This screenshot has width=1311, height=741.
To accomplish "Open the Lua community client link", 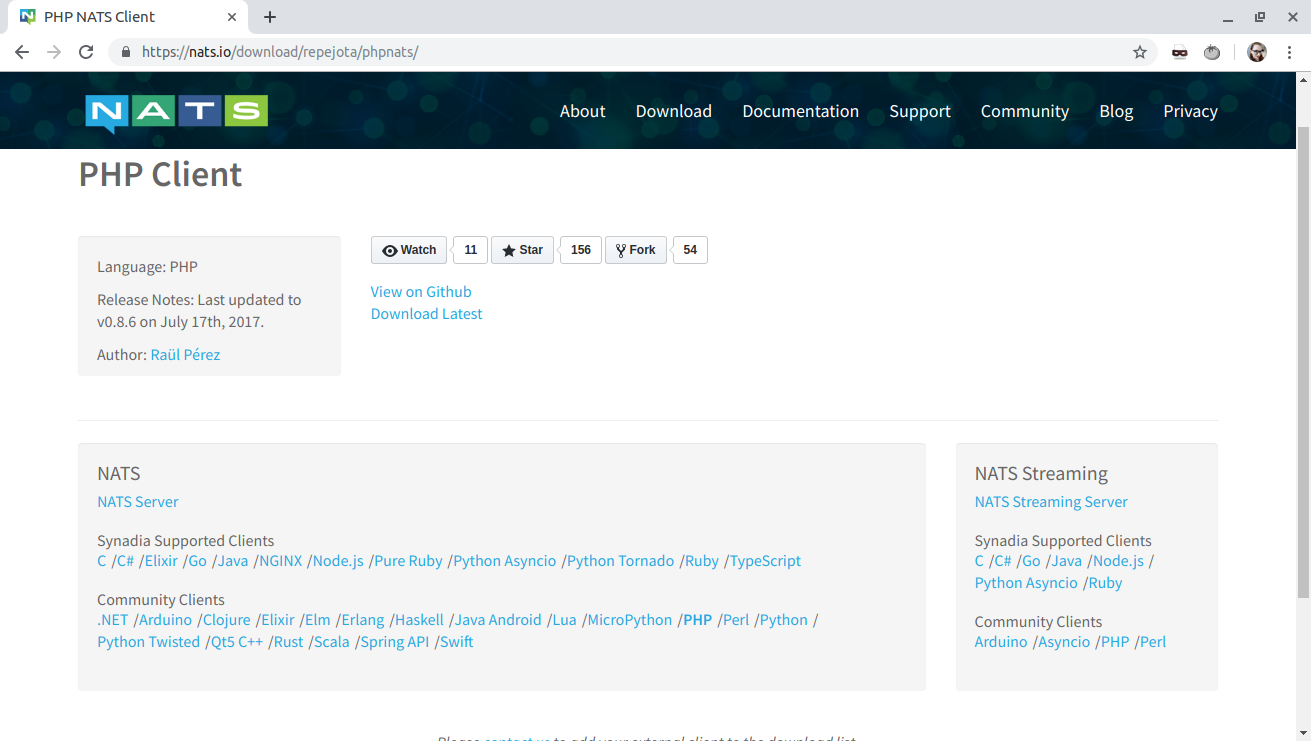I will point(565,620).
